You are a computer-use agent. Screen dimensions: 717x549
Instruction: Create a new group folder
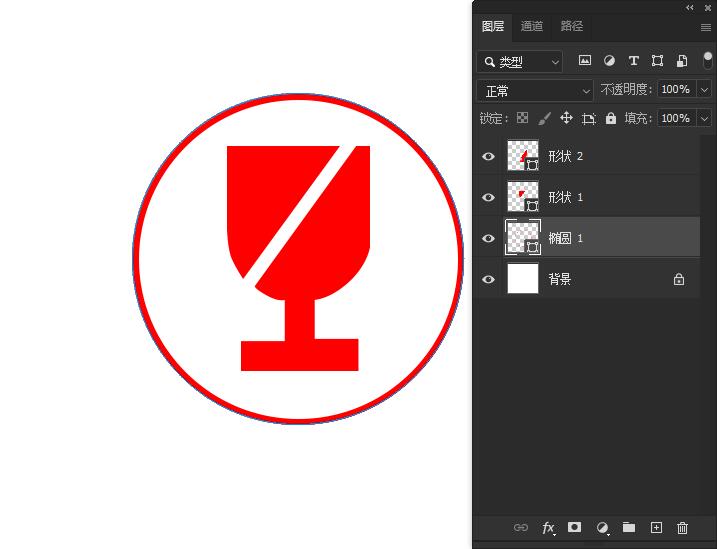coord(629,528)
